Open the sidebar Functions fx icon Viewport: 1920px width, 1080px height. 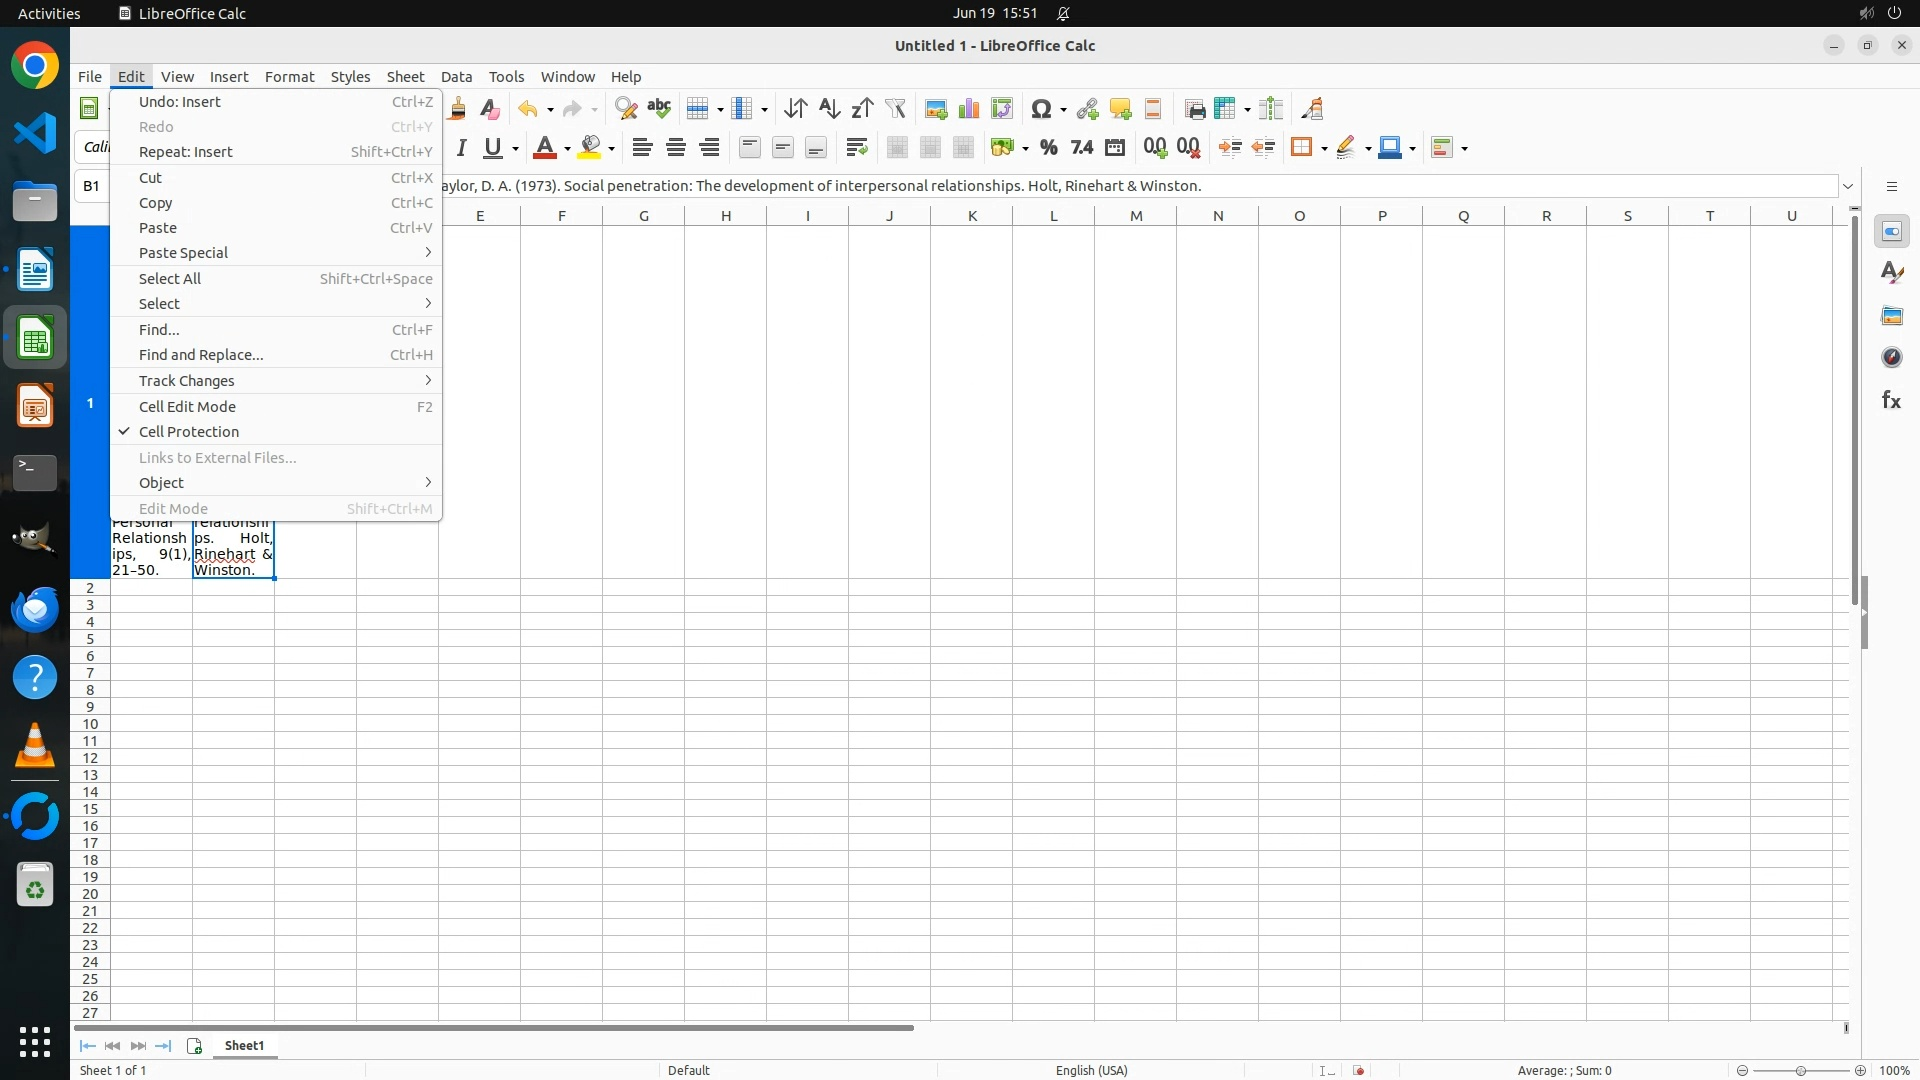pyautogui.click(x=1891, y=400)
